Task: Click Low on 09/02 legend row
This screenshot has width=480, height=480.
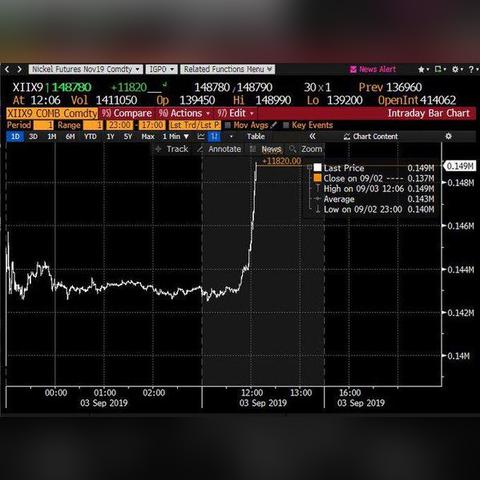Action: click(374, 209)
